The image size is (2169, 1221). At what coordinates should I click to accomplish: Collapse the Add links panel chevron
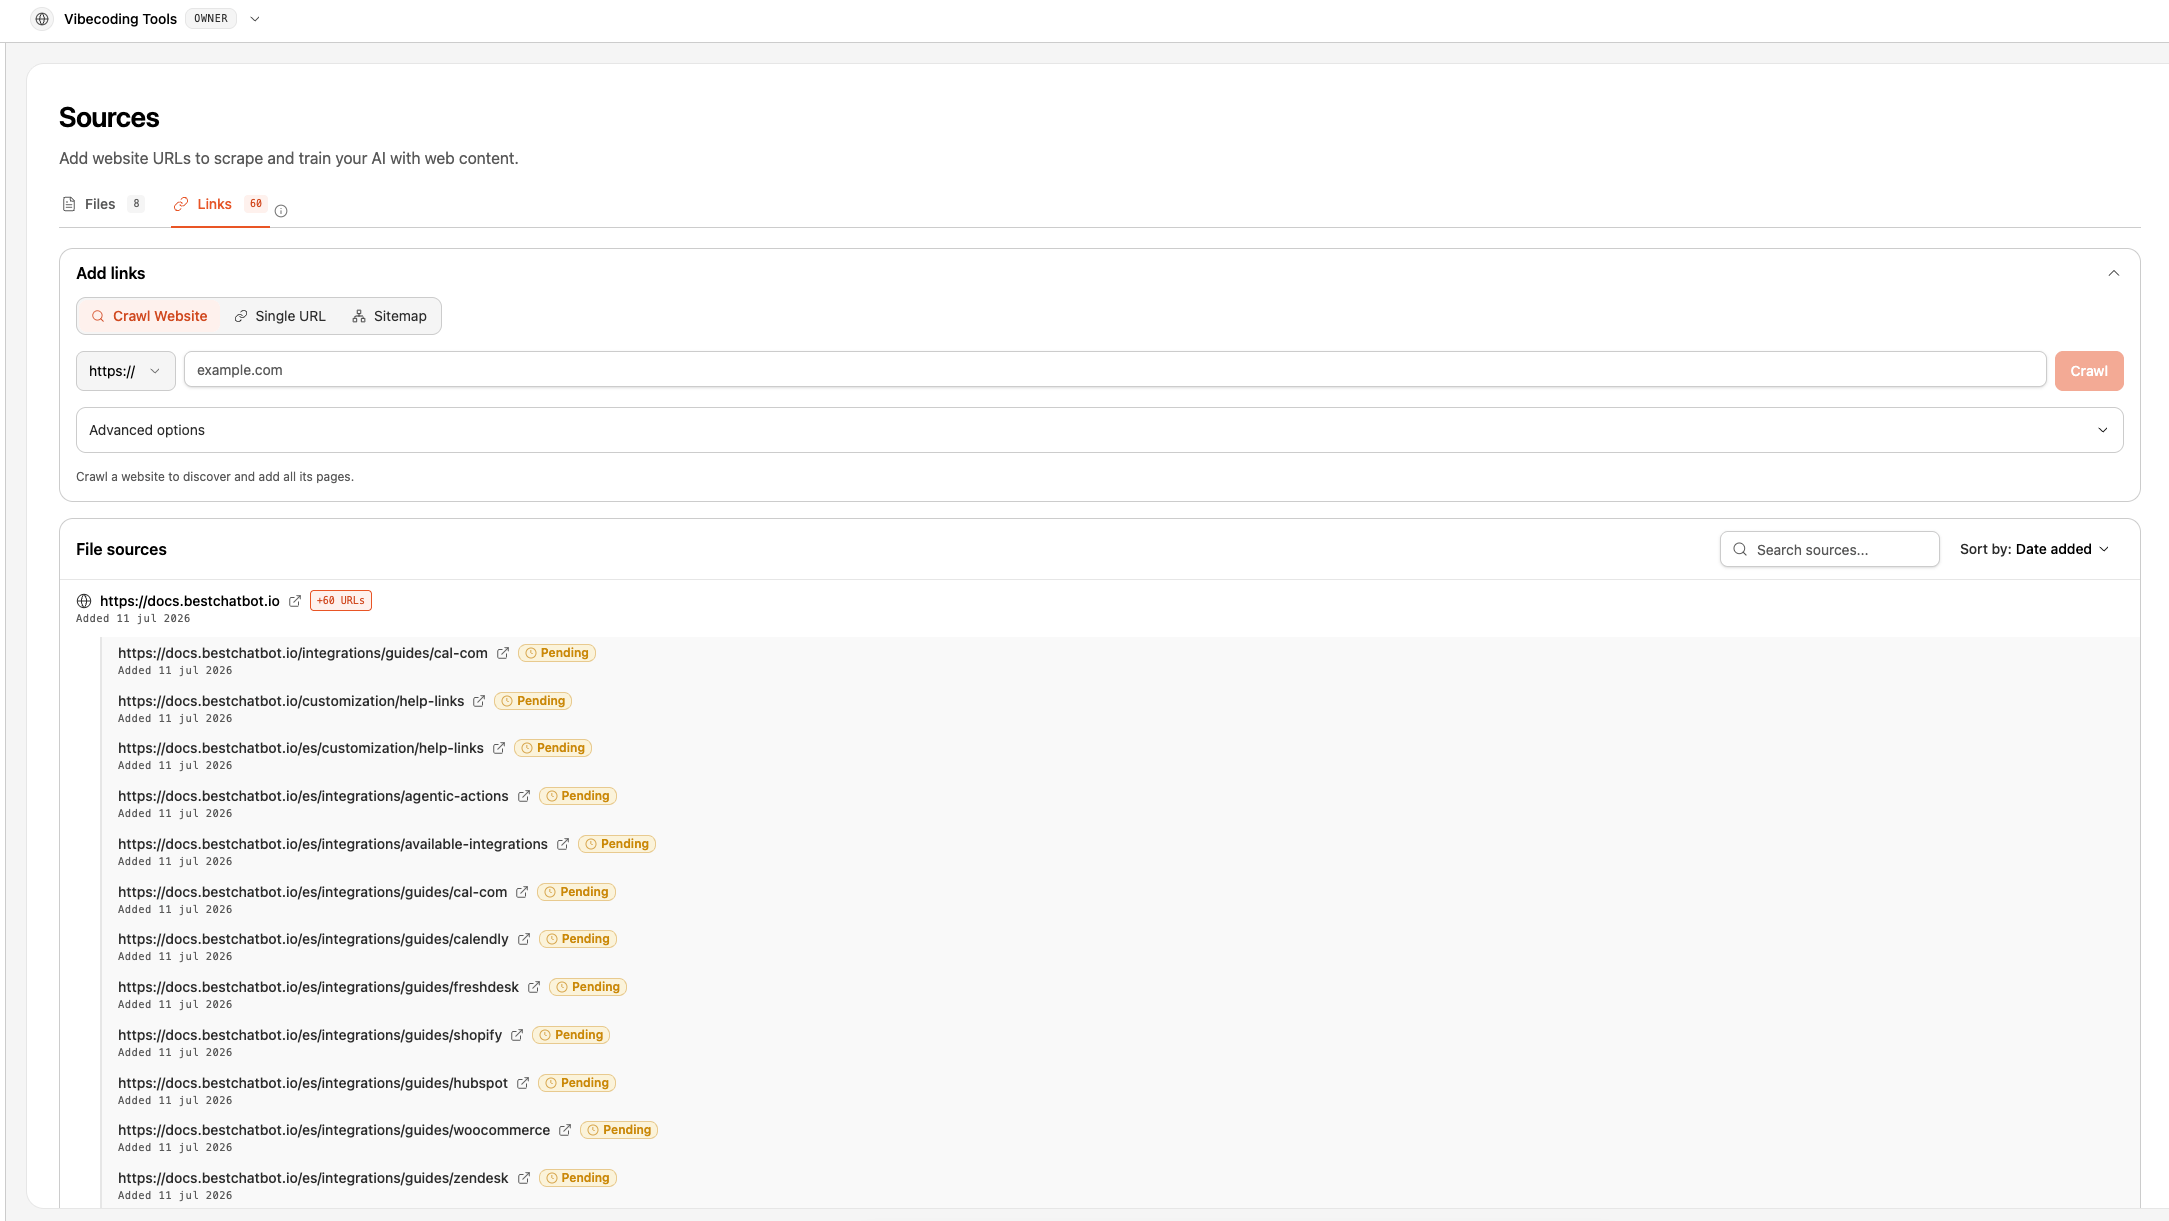point(2114,273)
